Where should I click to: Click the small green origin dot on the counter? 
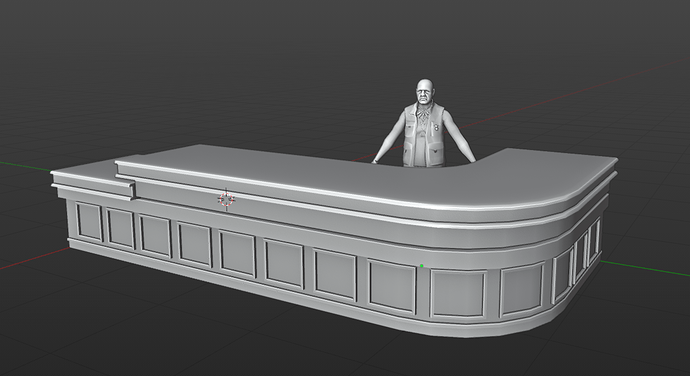pyautogui.click(x=422, y=266)
